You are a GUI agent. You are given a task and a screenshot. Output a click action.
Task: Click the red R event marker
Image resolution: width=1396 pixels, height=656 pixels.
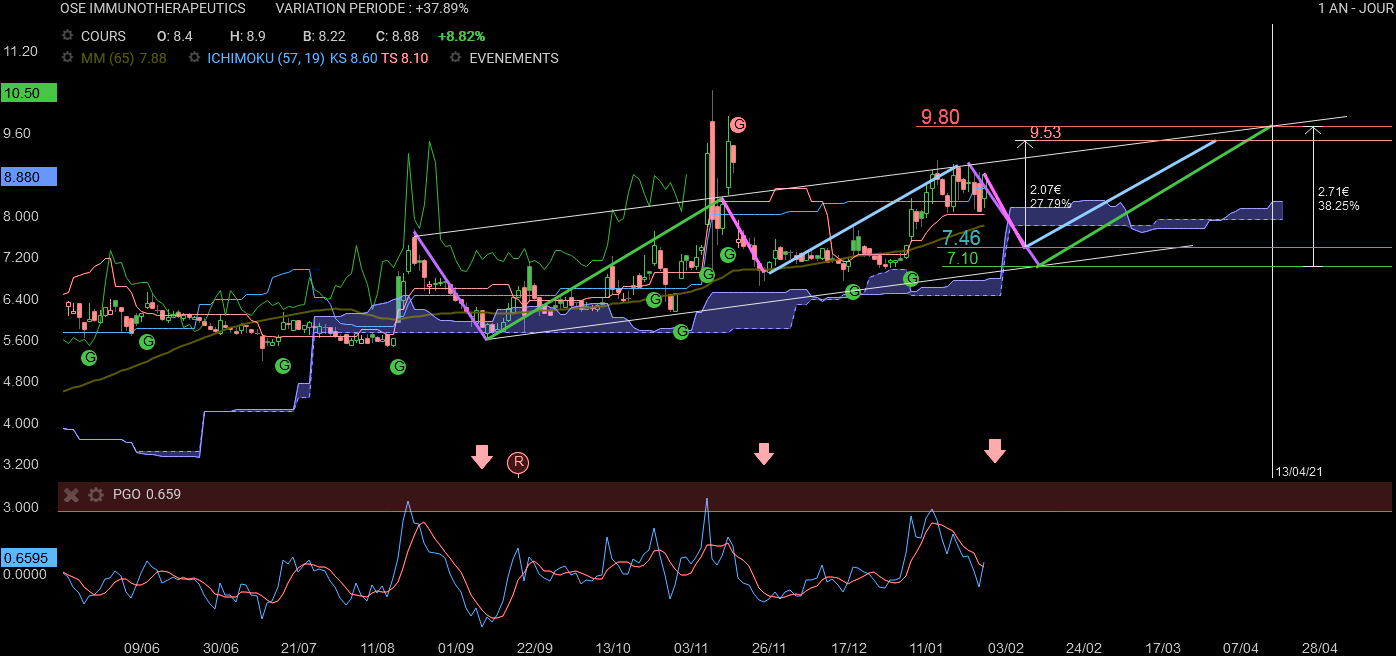(x=518, y=462)
